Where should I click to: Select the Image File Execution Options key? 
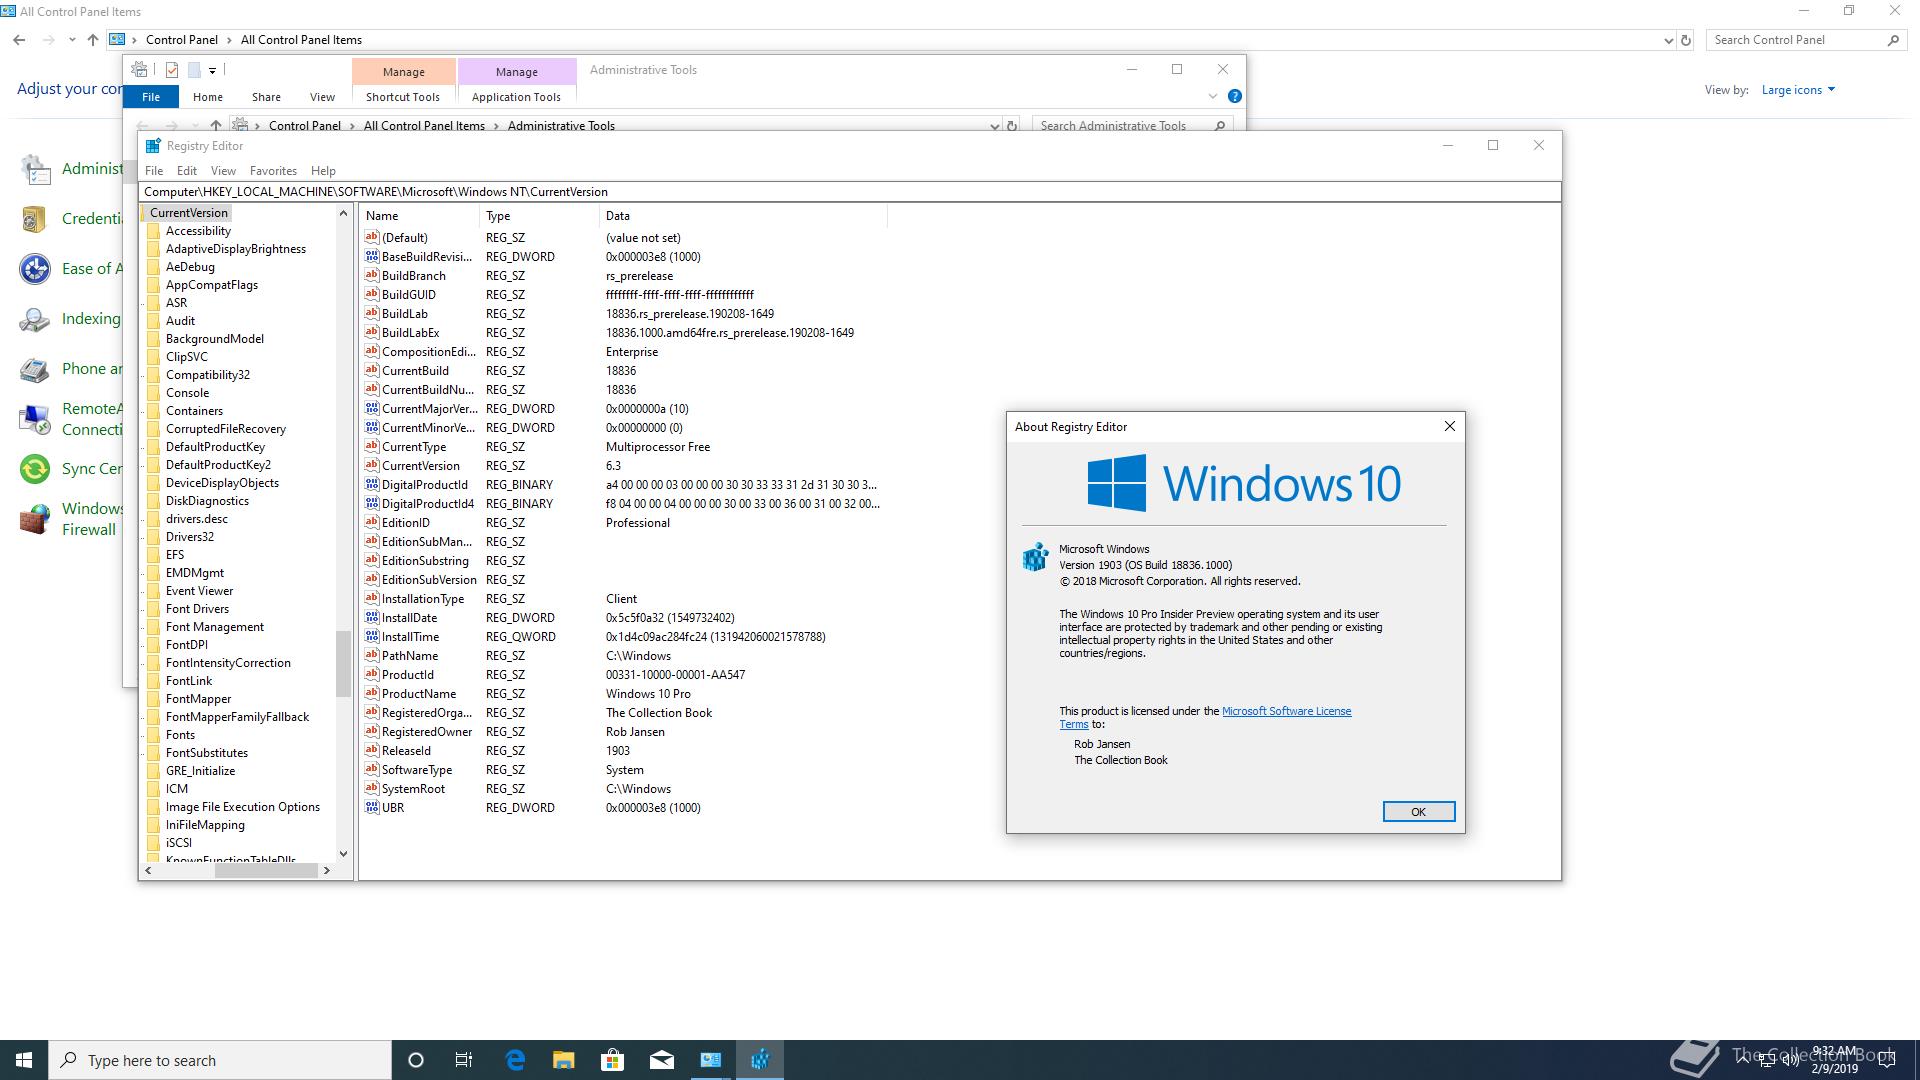click(x=243, y=807)
